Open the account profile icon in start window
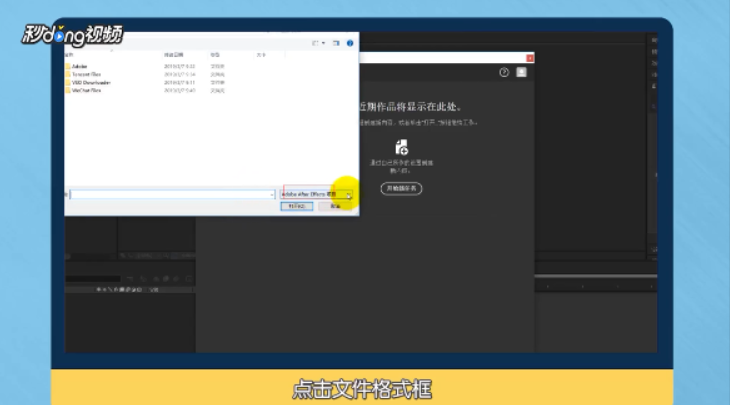The width and height of the screenshot is (730, 405). click(521, 72)
